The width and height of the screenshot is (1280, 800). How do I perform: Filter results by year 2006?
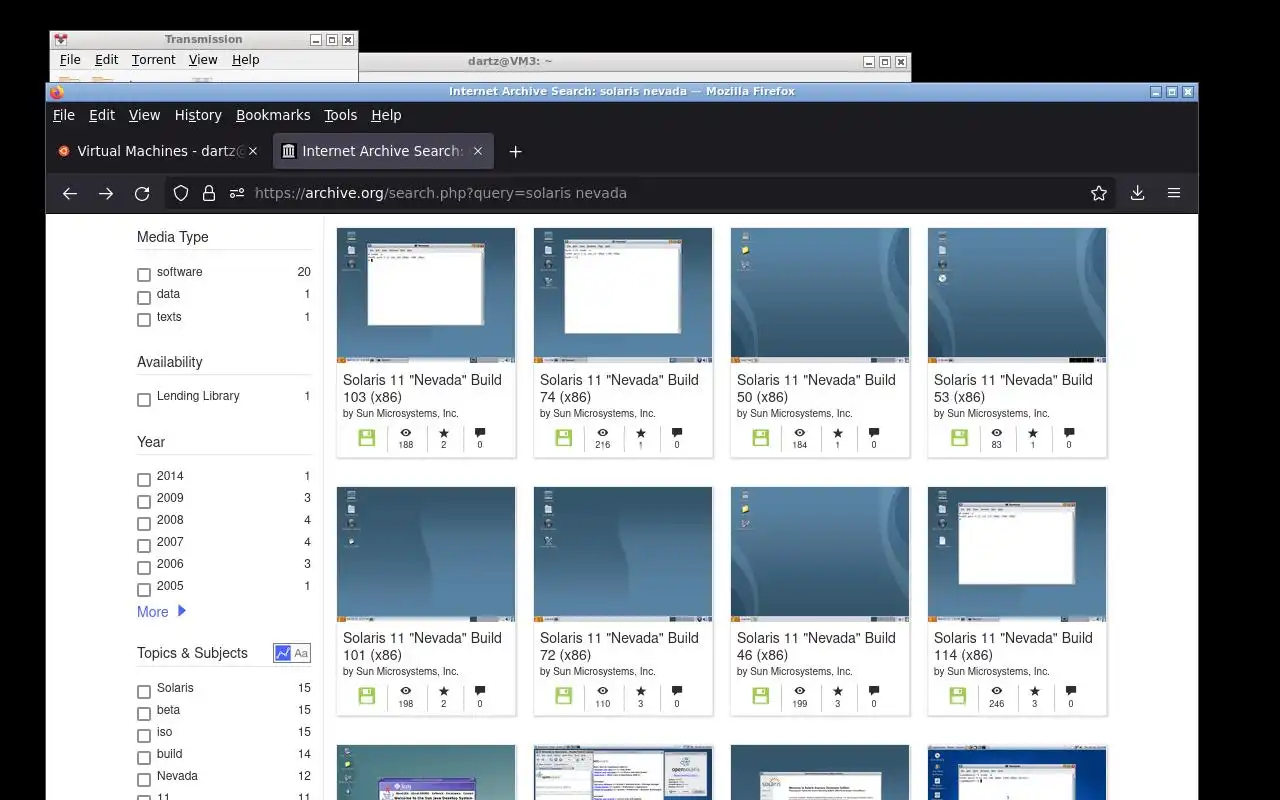pyautogui.click(x=144, y=568)
